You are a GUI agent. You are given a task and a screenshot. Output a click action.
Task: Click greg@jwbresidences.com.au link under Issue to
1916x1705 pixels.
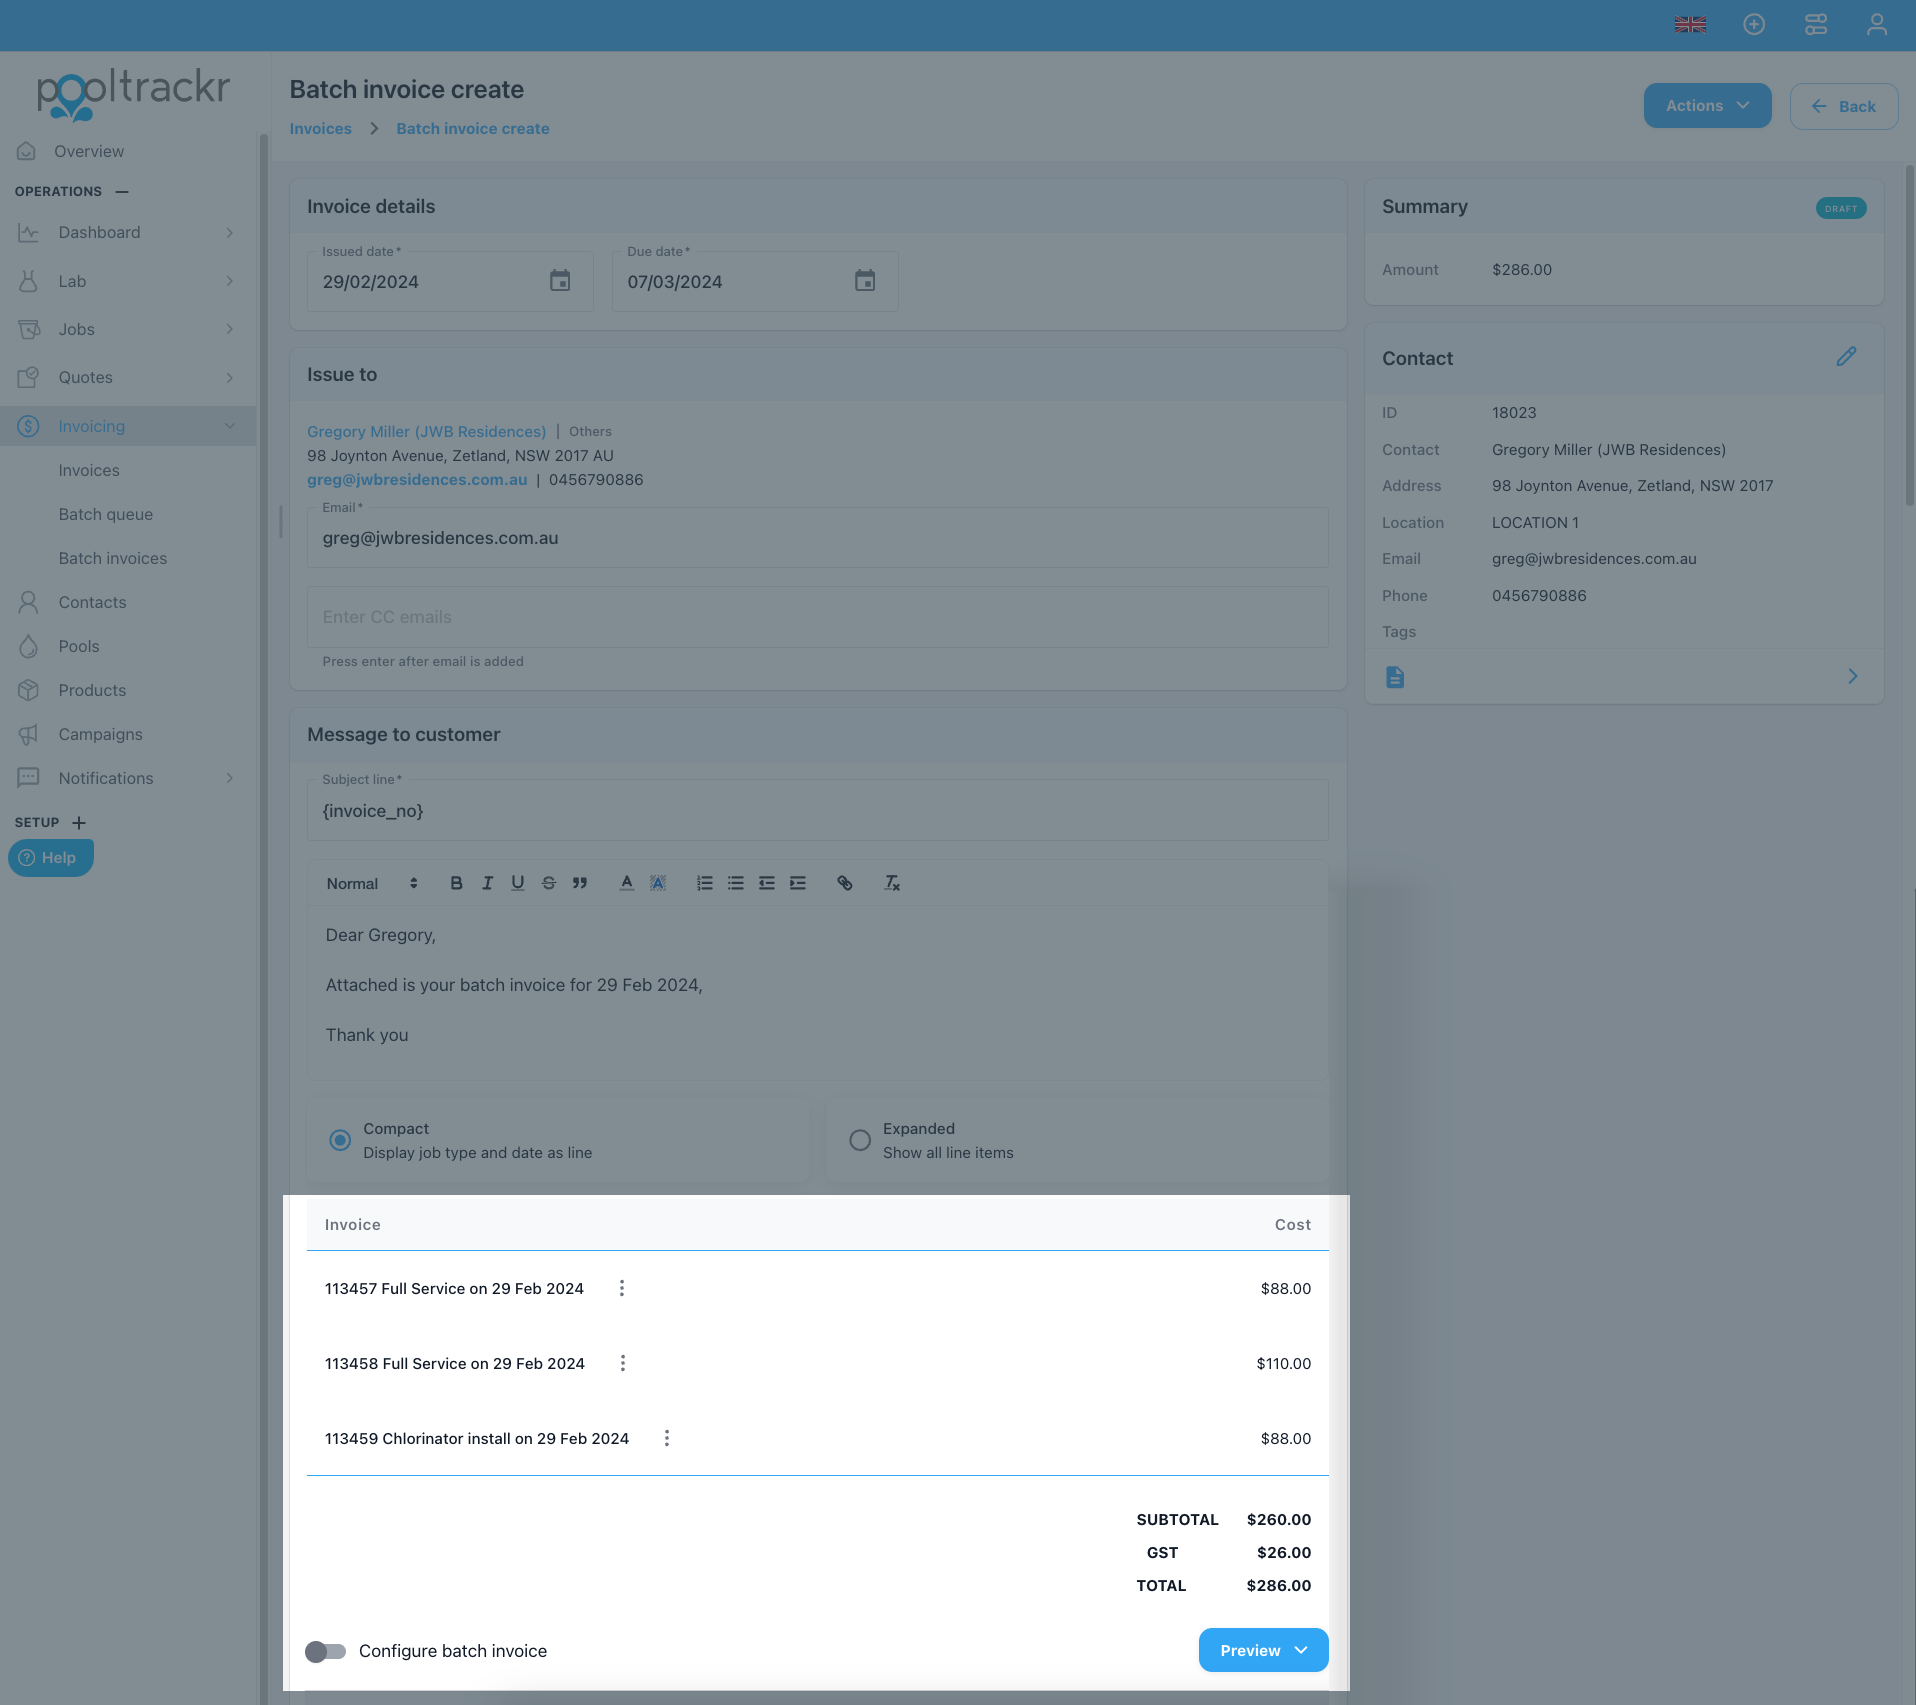click(417, 480)
